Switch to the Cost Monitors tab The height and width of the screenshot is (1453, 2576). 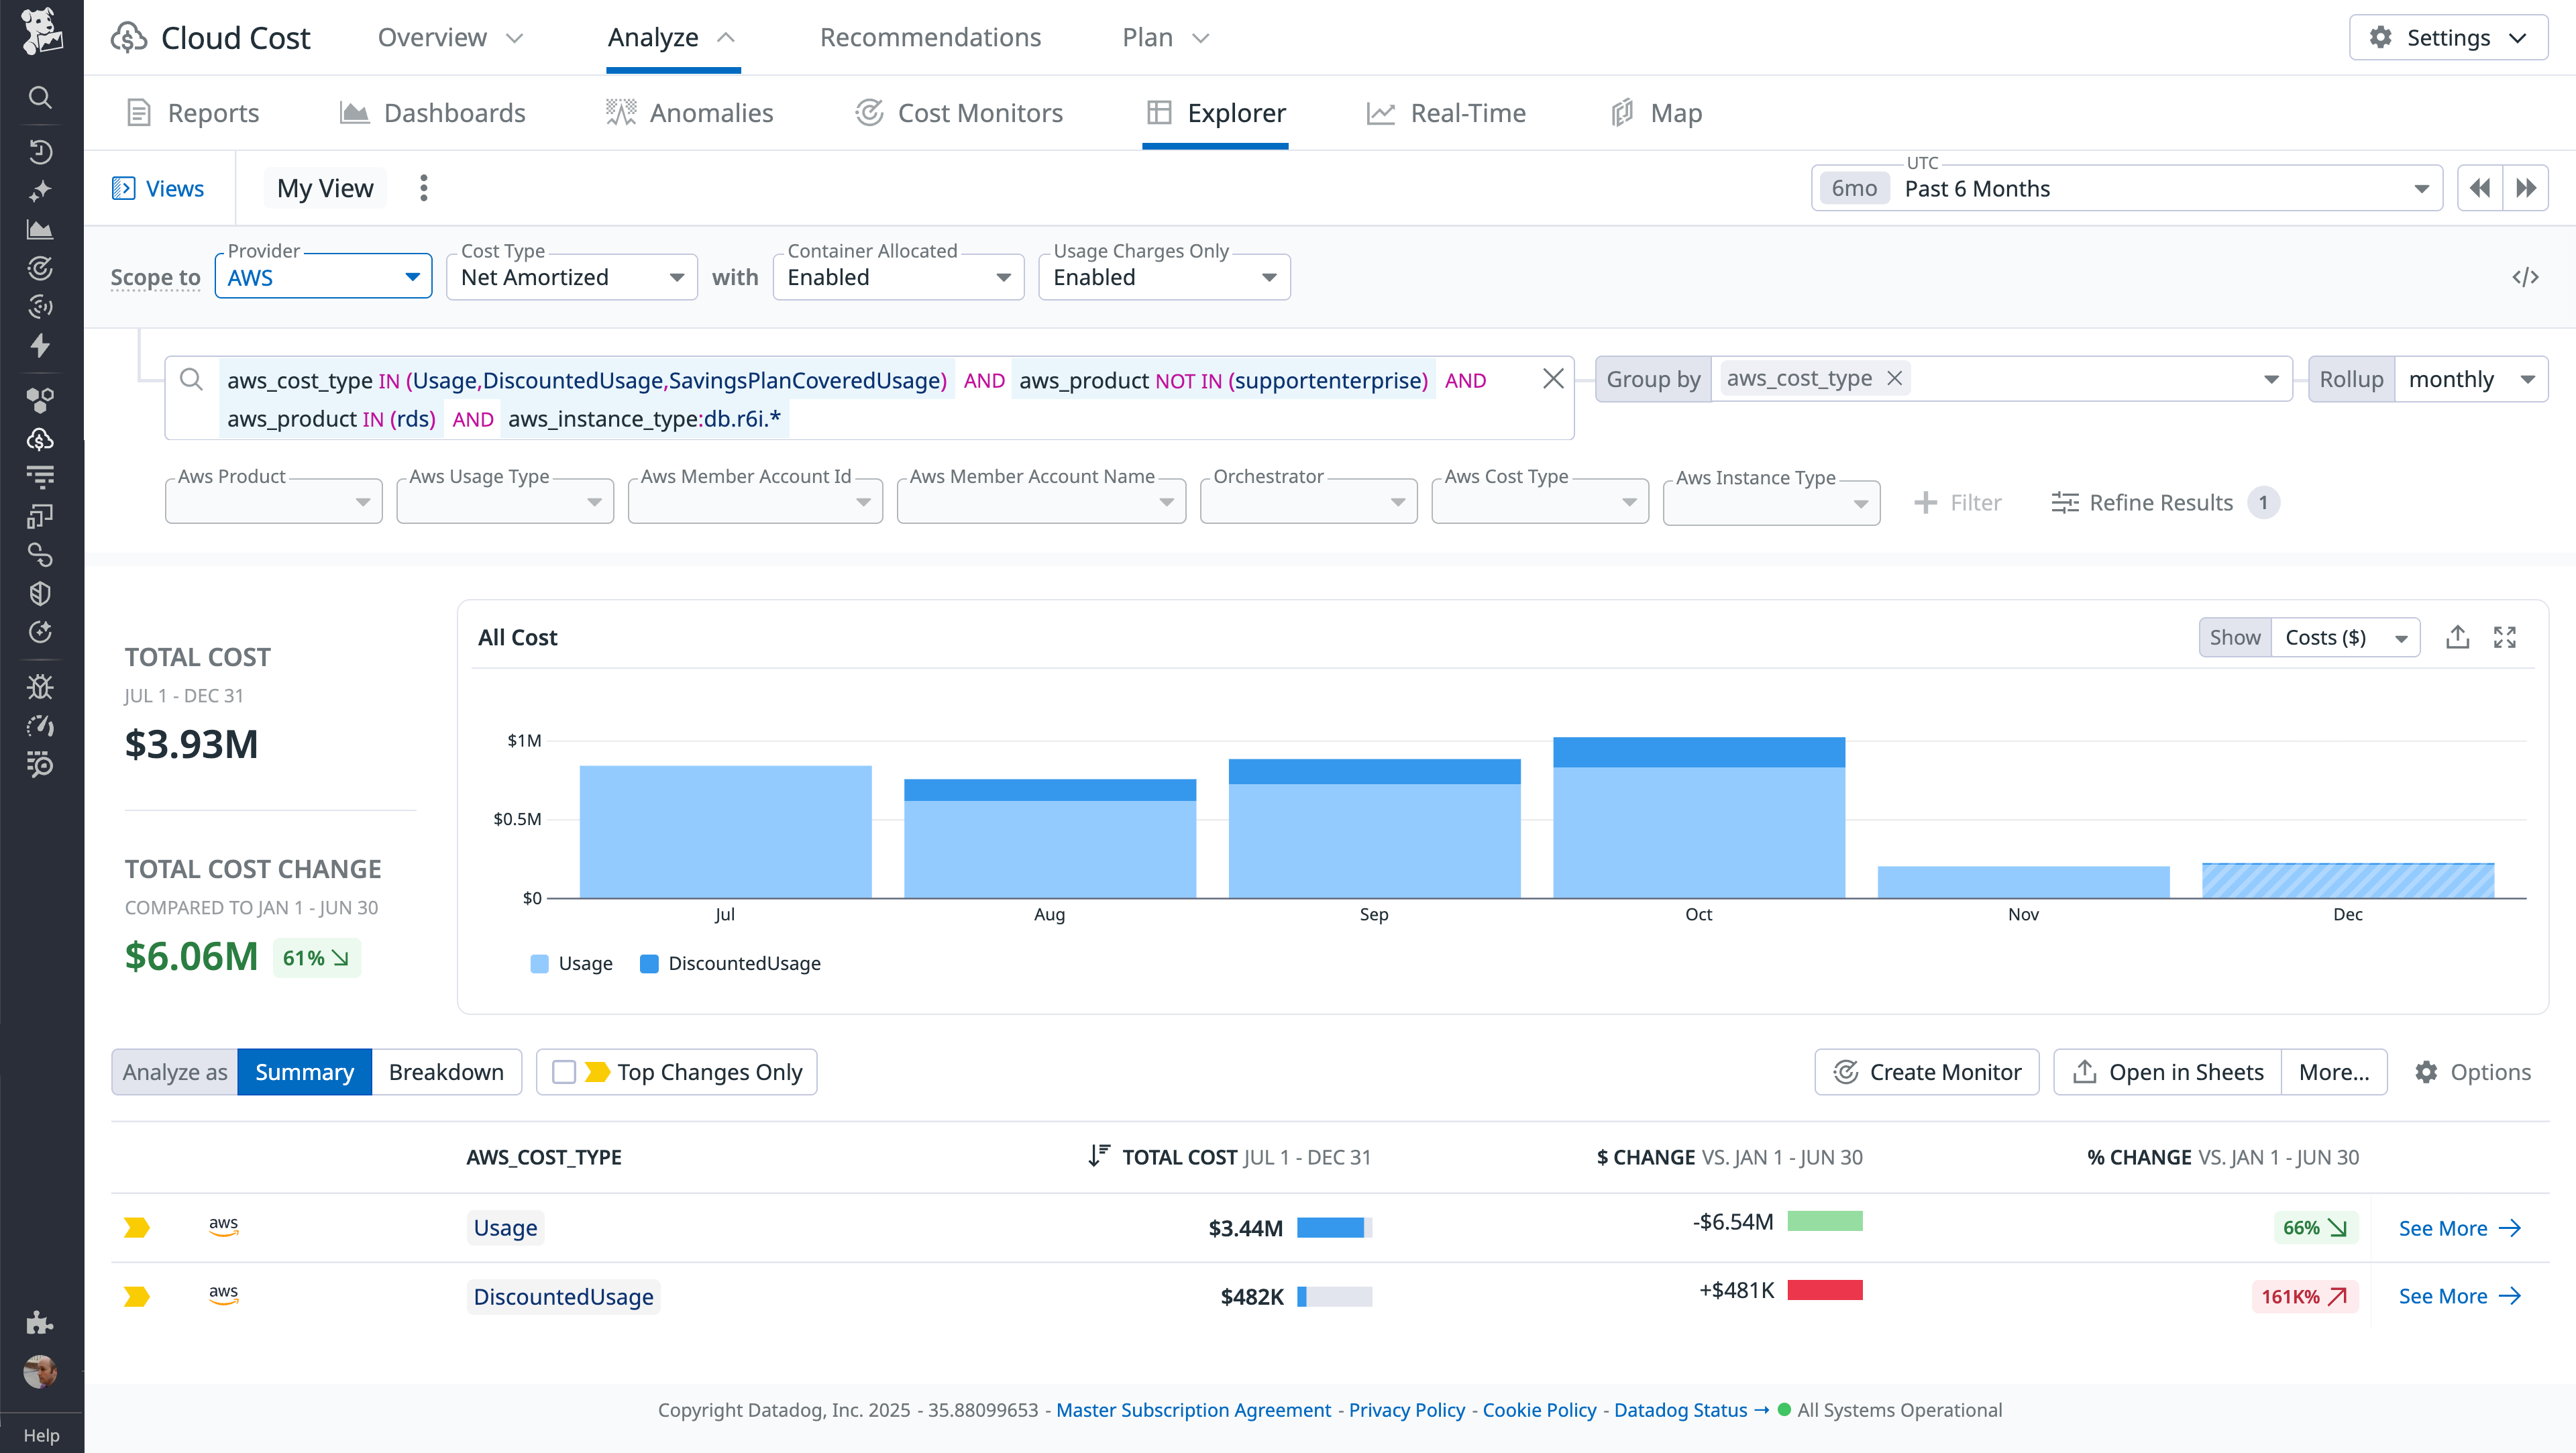pyautogui.click(x=958, y=112)
